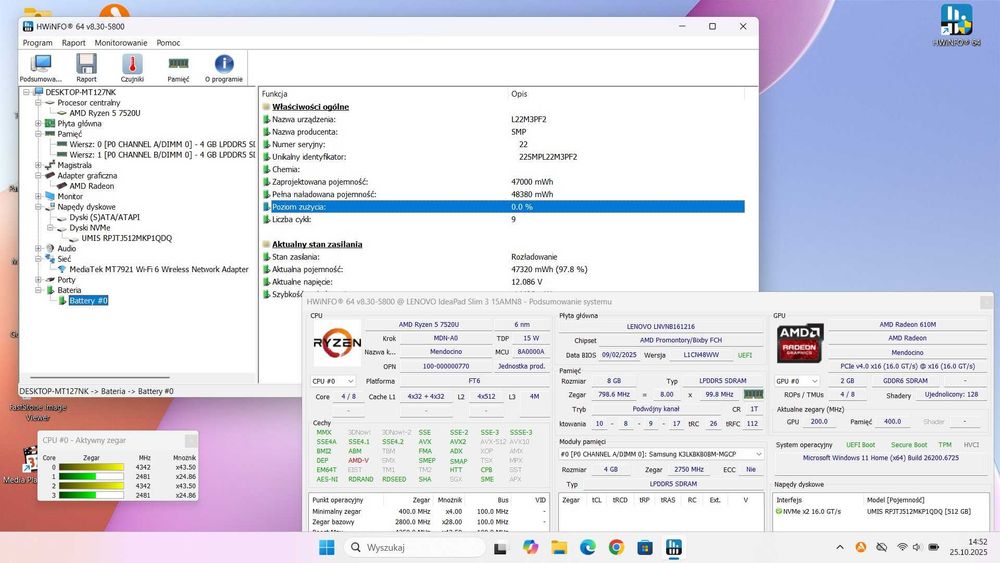This screenshot has width=1000, height=563.
Task: Select AMD Ryzen 5 7520U in tree
Action: tap(105, 113)
